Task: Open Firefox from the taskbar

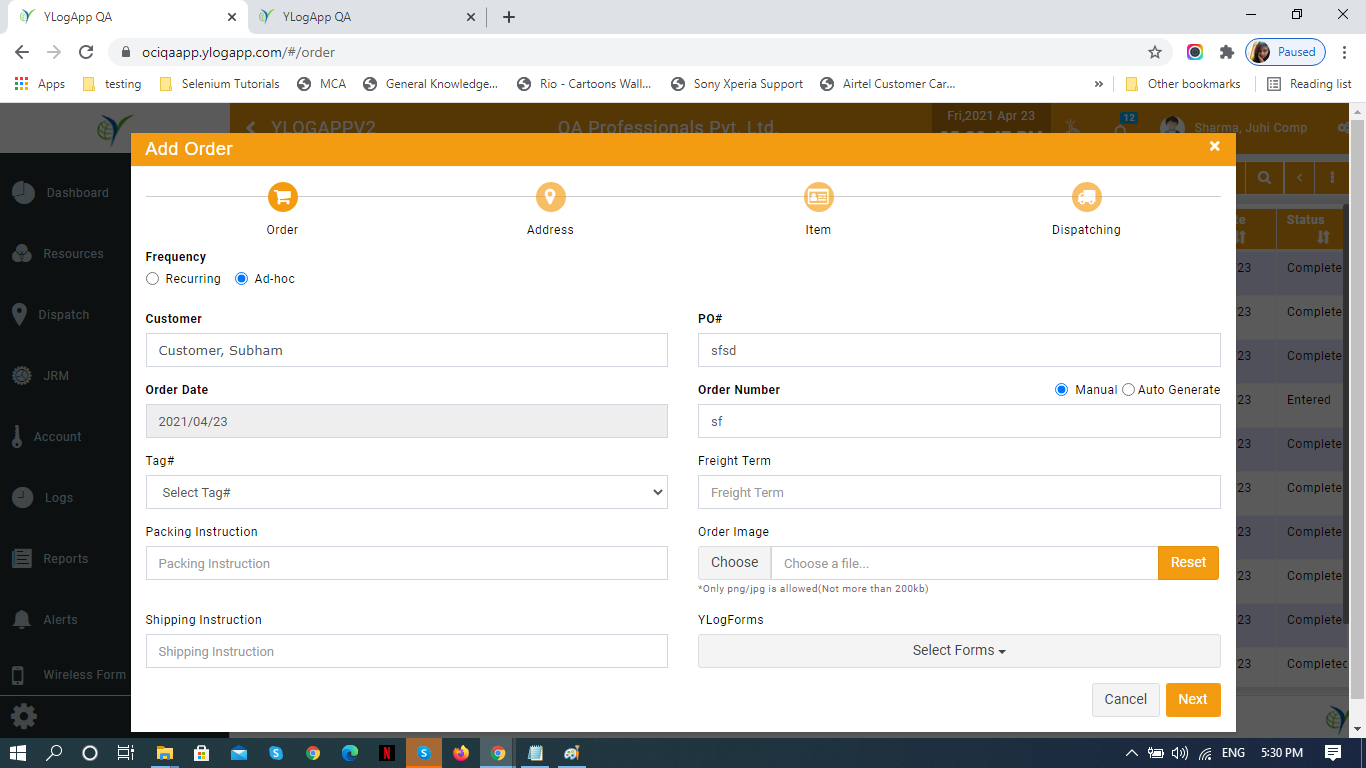Action: [x=460, y=753]
